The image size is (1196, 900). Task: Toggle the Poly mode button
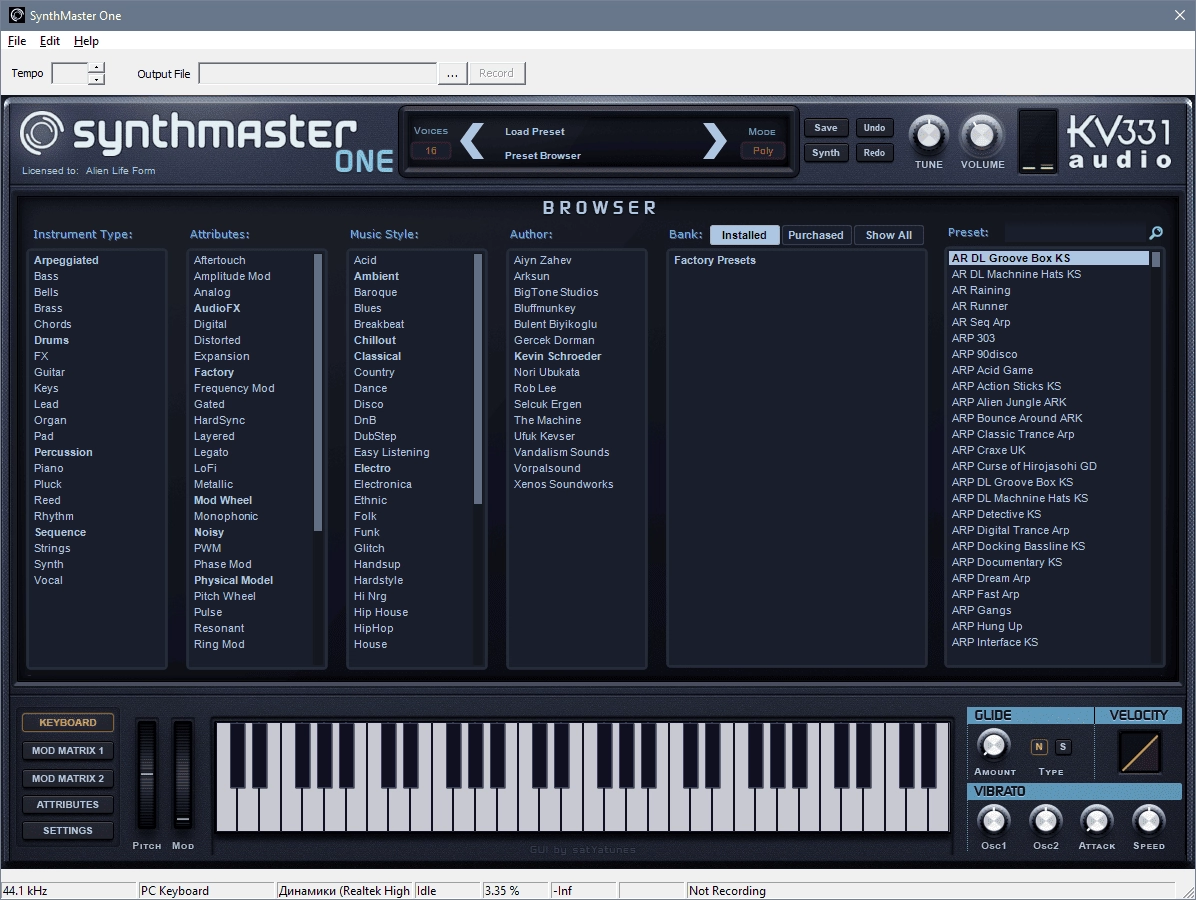[763, 151]
